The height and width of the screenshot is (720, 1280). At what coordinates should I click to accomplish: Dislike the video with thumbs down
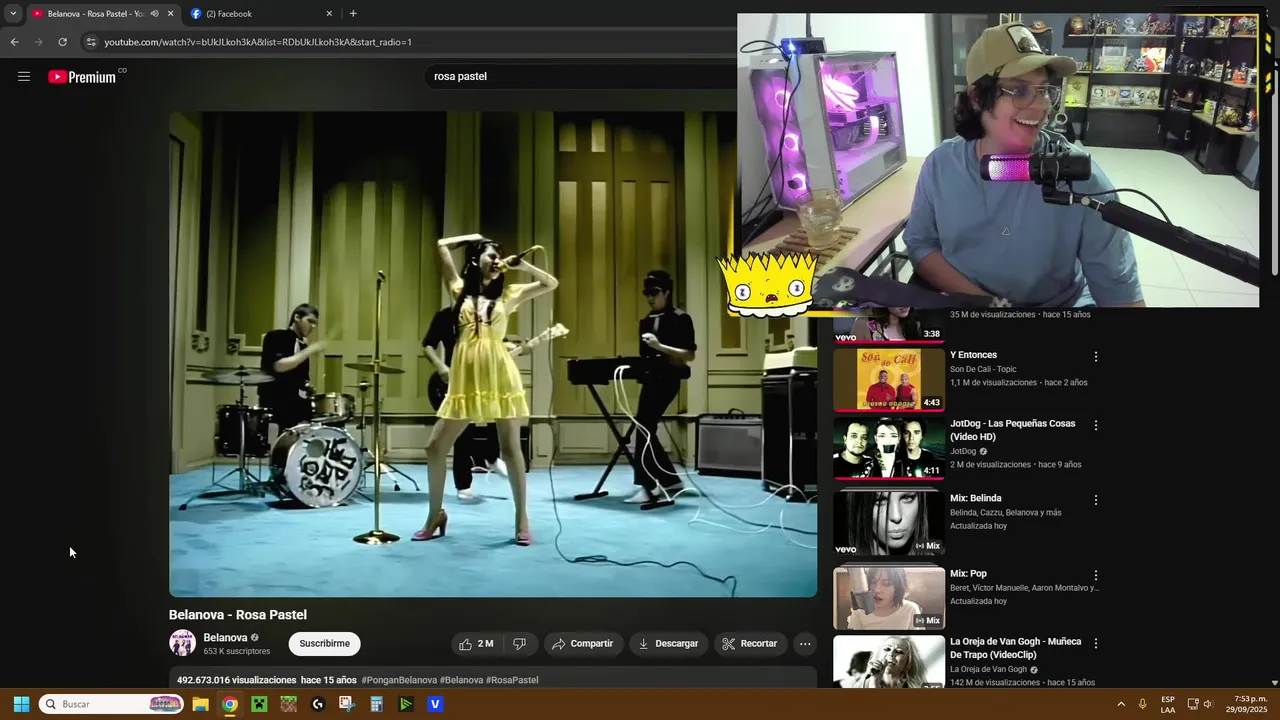tap(519, 643)
